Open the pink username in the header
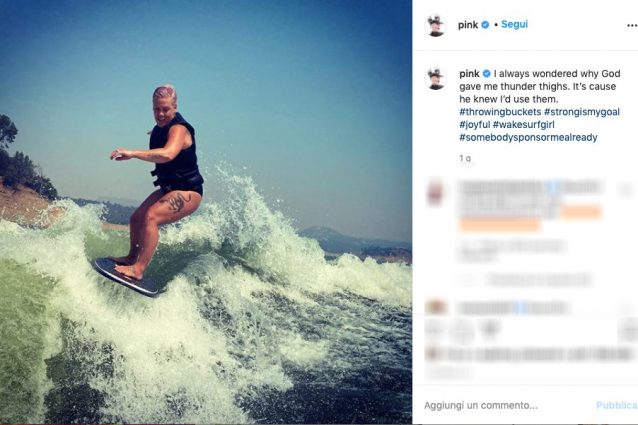The width and height of the screenshot is (638, 425). [468, 25]
